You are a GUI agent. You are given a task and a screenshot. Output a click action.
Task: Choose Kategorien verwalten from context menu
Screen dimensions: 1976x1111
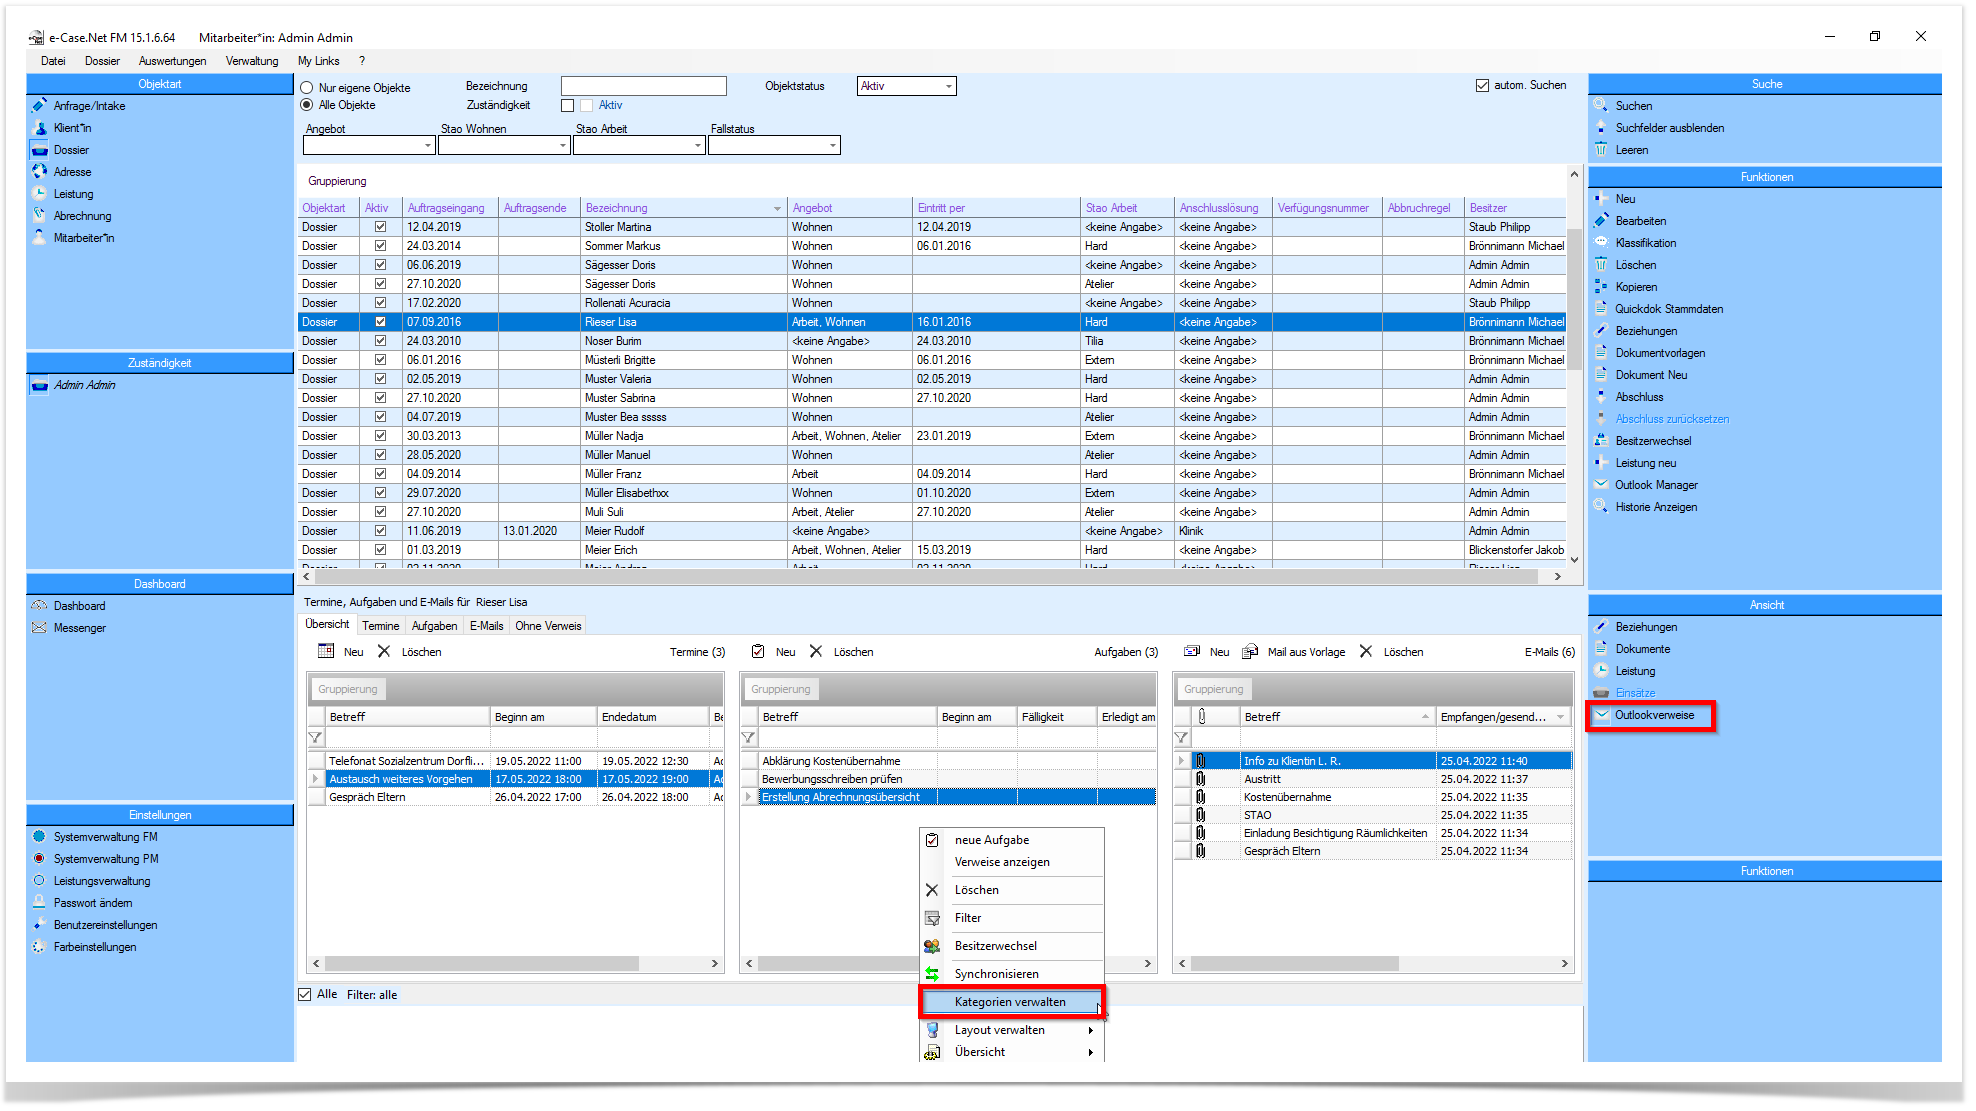point(1012,1002)
